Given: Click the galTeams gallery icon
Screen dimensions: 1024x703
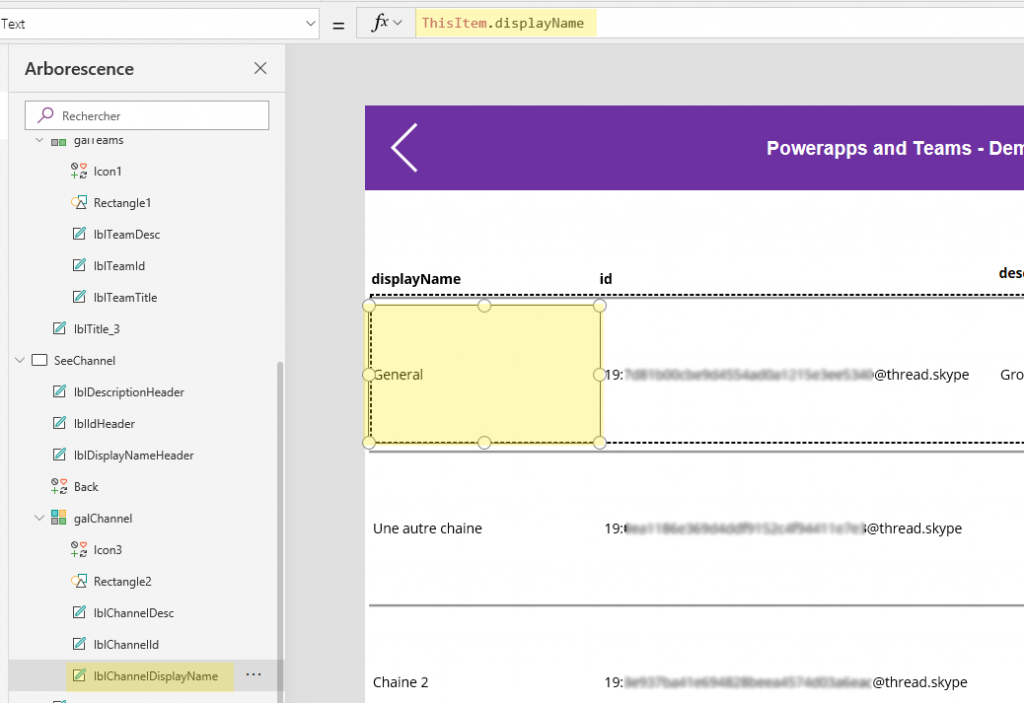Looking at the screenshot, I should tap(59, 141).
